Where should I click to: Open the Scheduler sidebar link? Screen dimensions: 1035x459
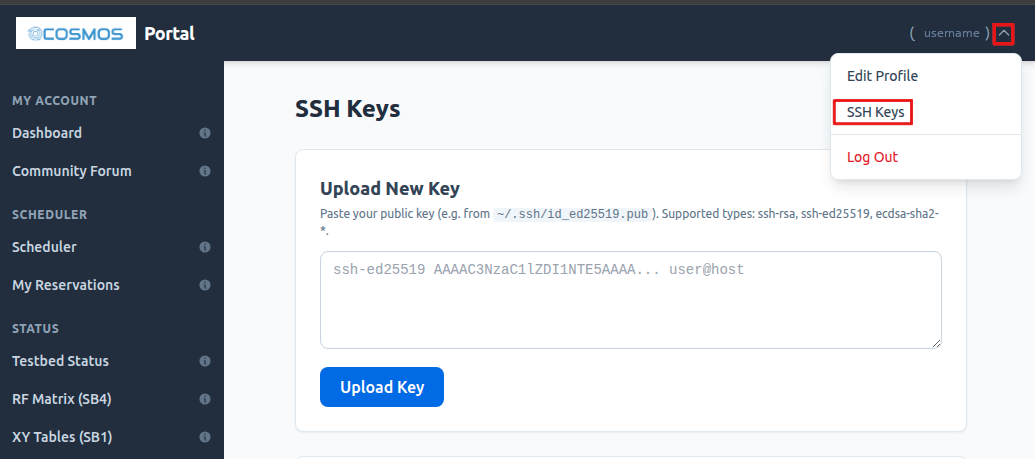pyautogui.click(x=44, y=247)
